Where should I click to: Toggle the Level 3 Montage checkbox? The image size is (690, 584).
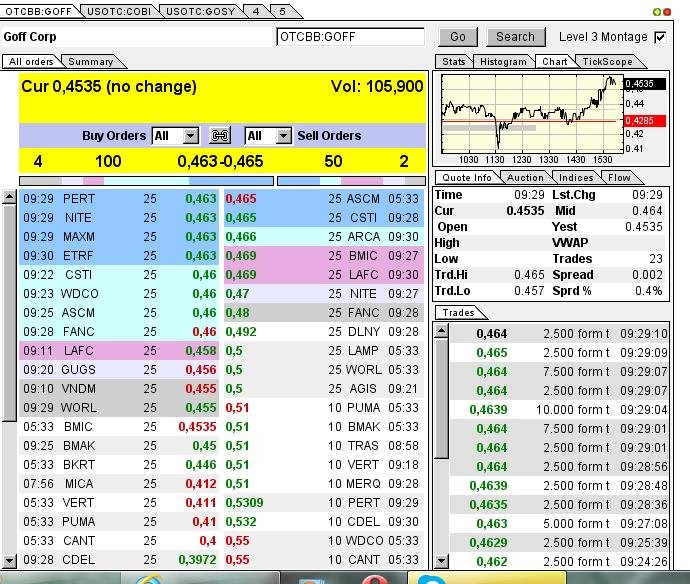pos(660,37)
